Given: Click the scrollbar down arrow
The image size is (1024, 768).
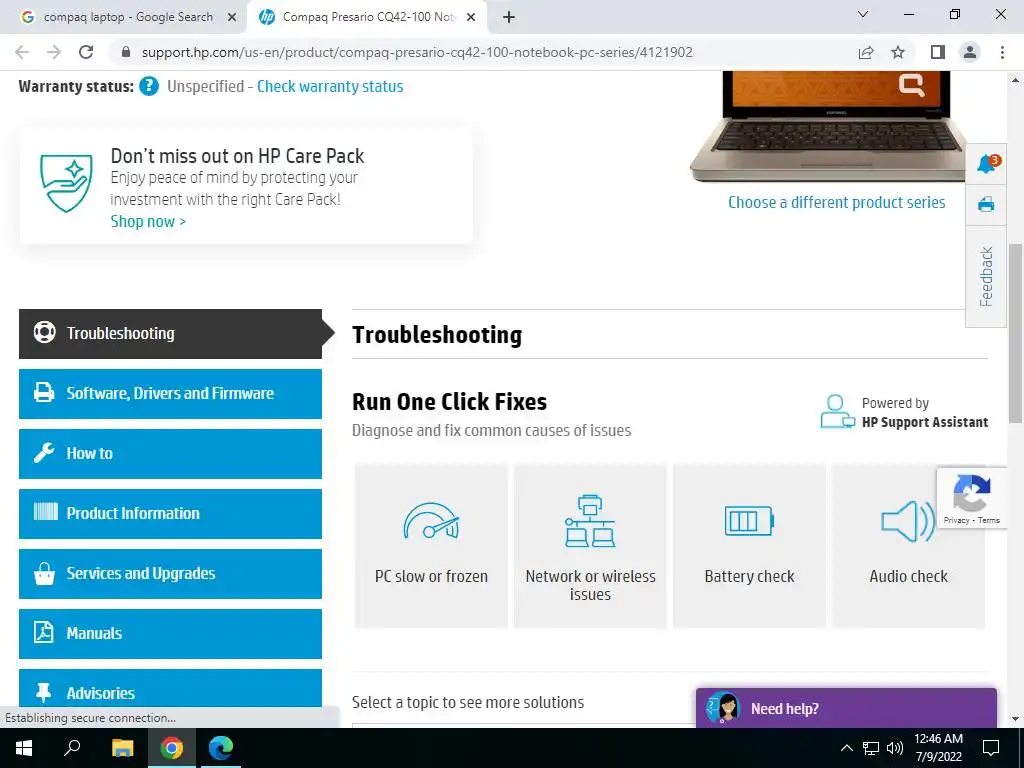Looking at the screenshot, I should pos(1015,719).
